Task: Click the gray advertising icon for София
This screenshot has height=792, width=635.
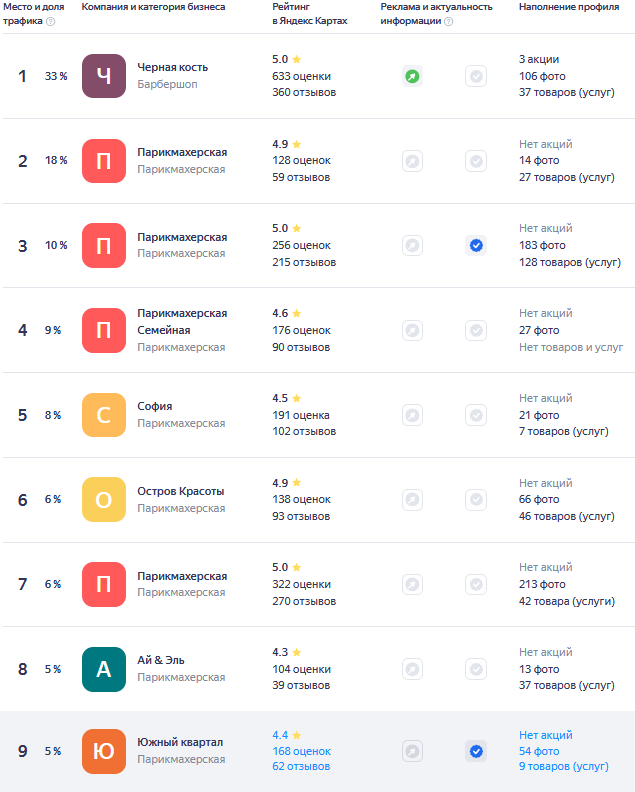Action: coord(412,415)
